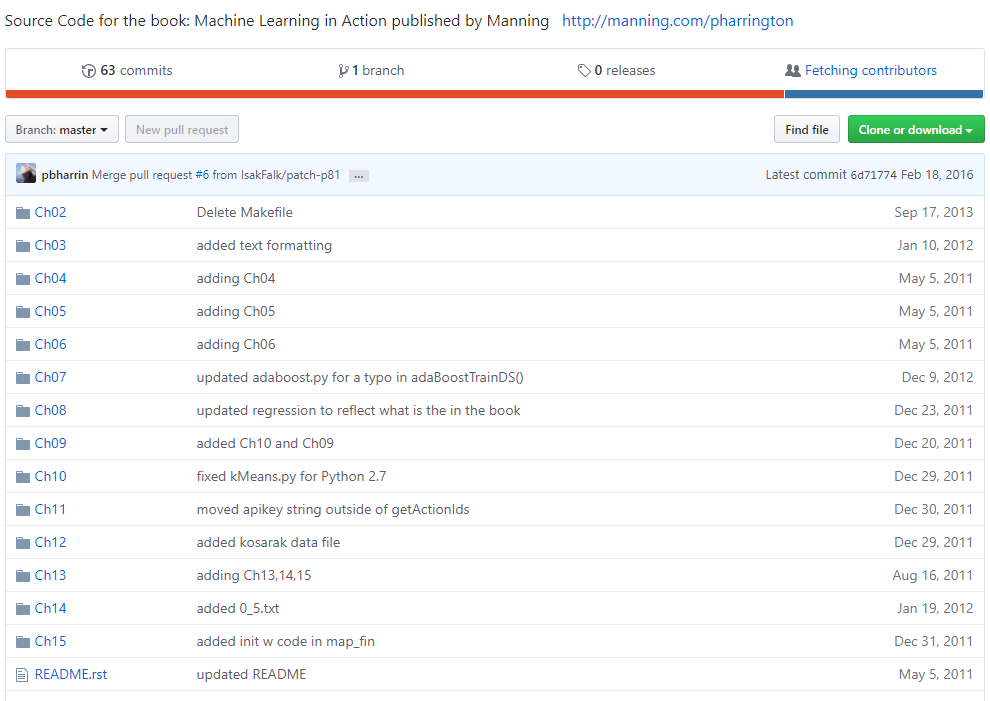View the 0 releases tab
Screen dimensions: 990x701
point(617,71)
